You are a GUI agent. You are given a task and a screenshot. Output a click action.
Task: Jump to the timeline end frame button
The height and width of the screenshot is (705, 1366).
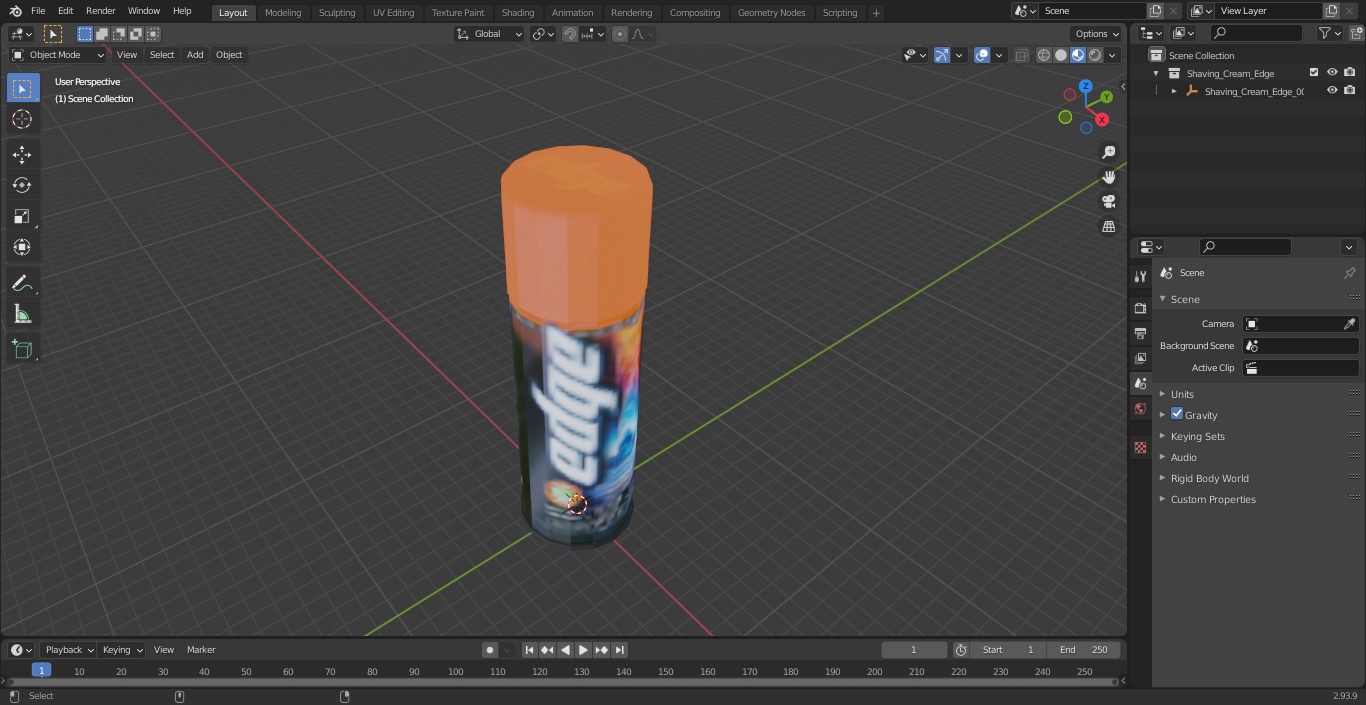click(619, 650)
